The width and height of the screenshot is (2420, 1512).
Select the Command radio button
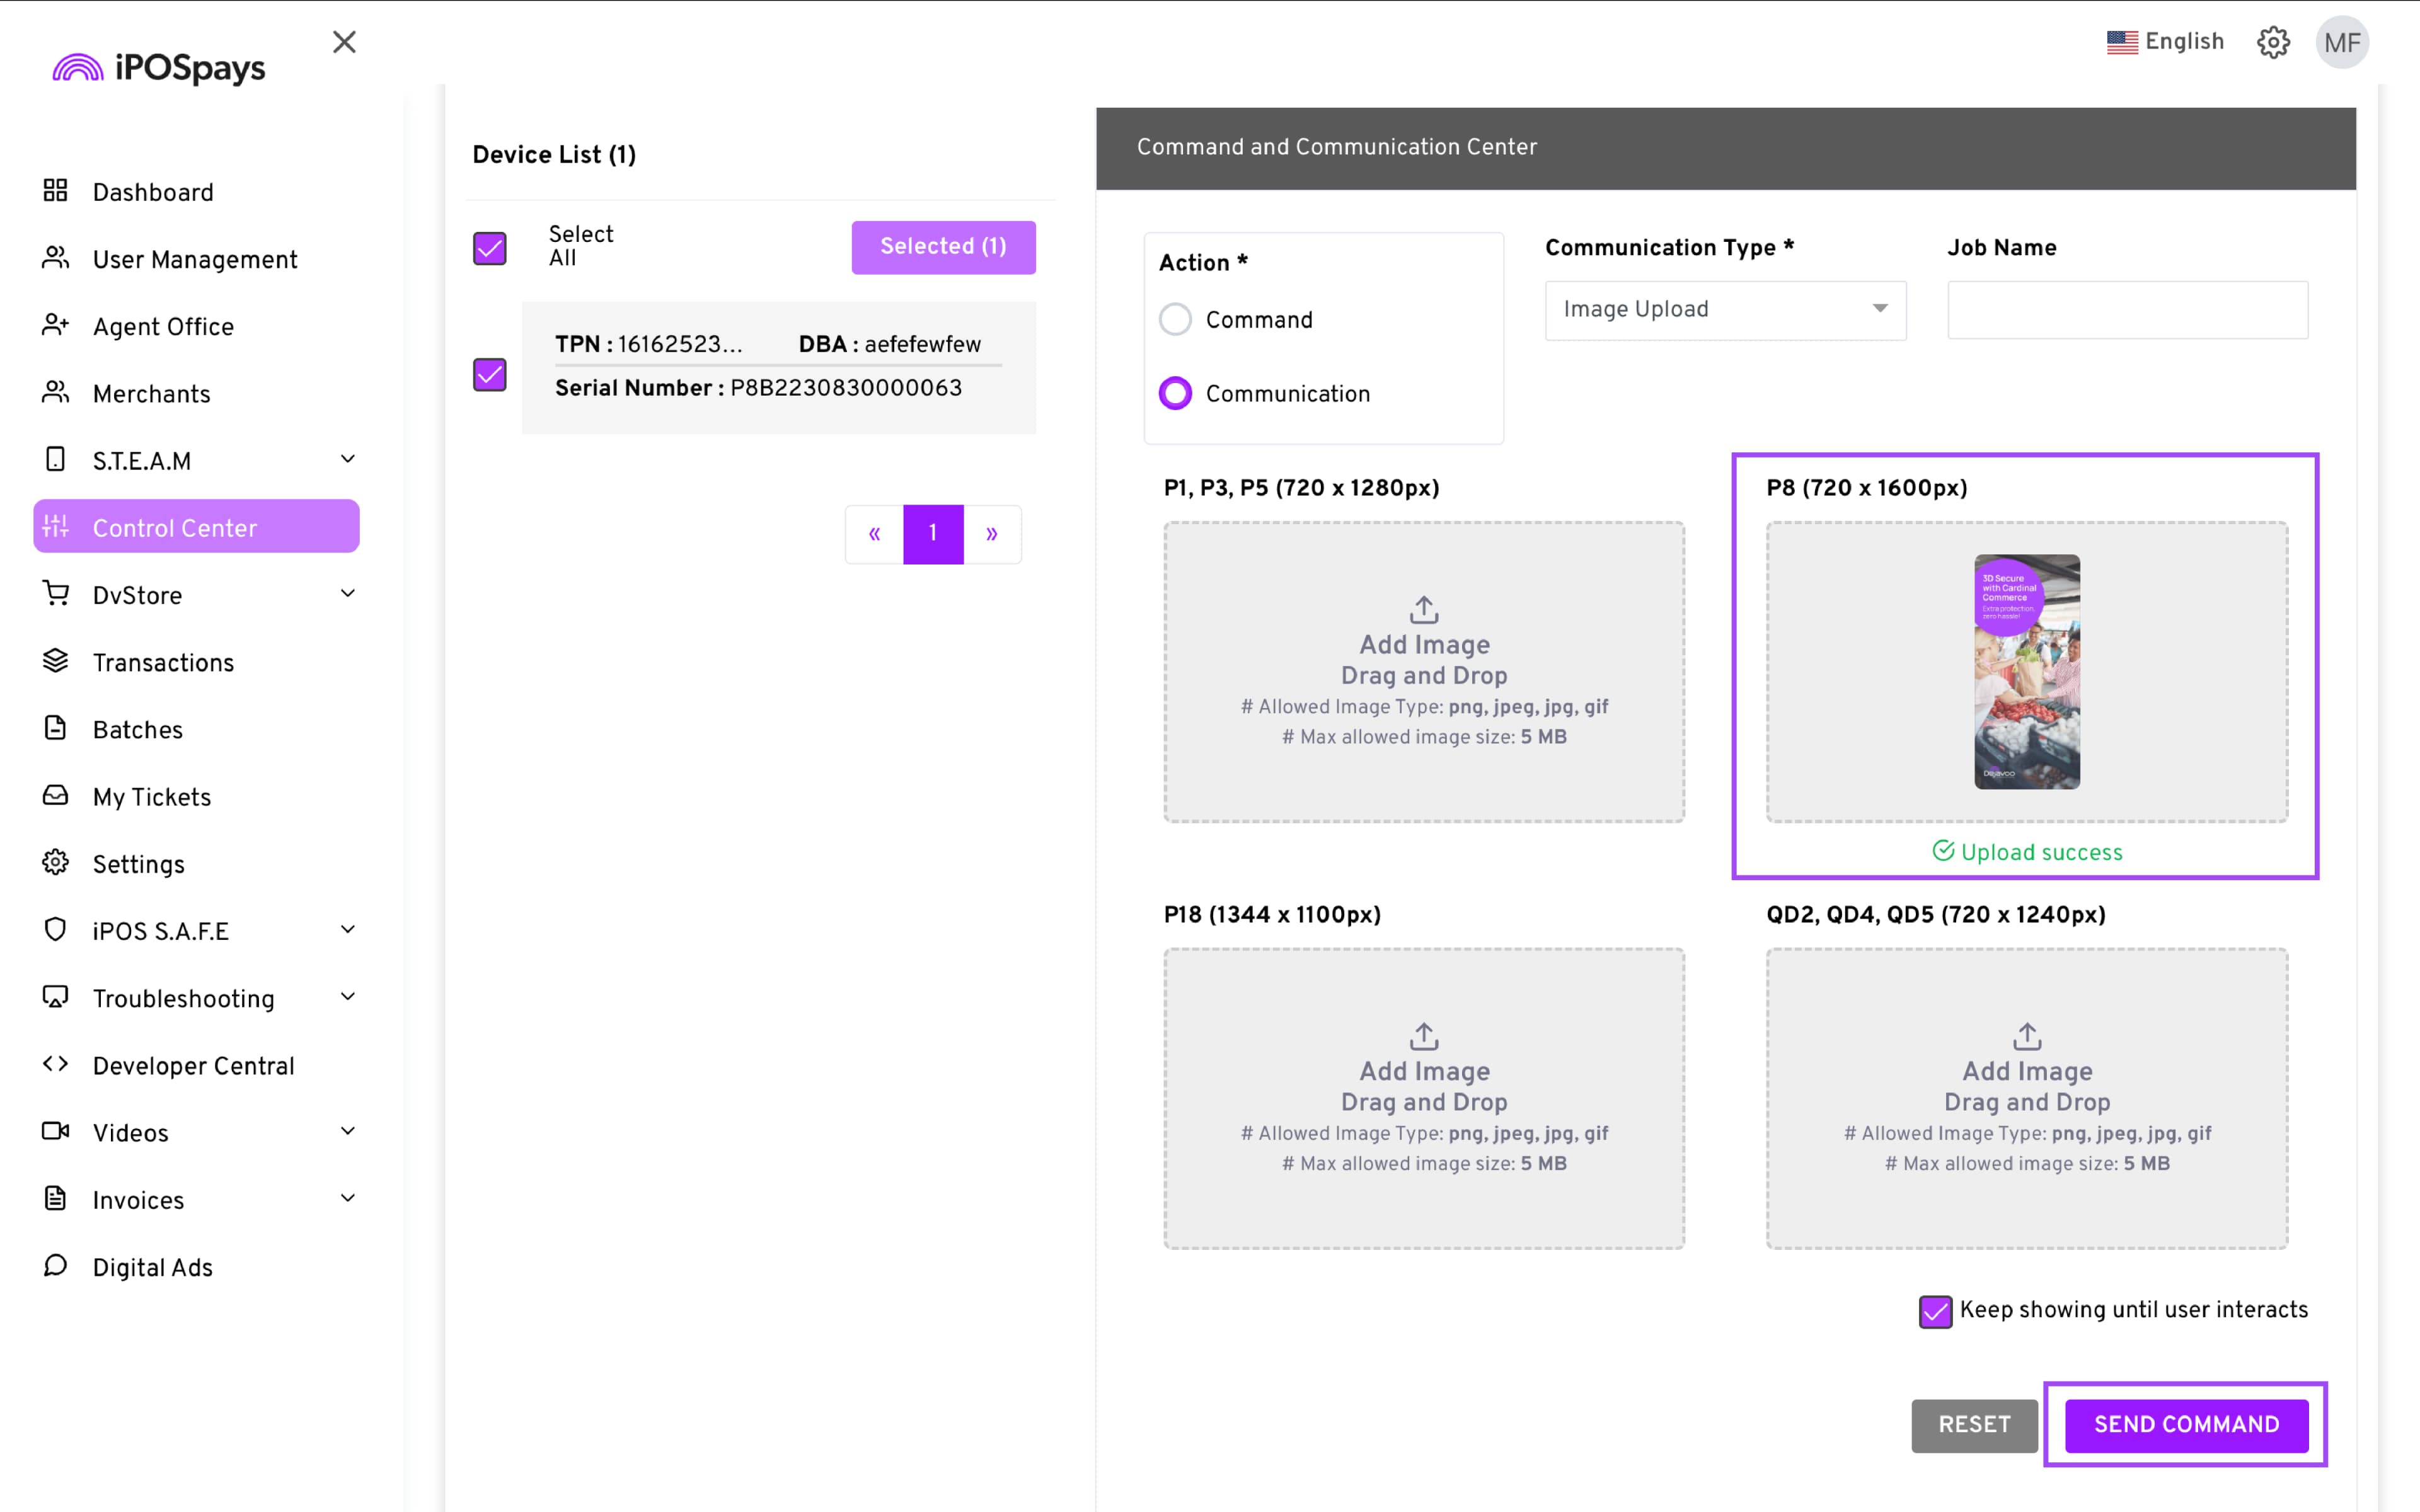(x=1175, y=320)
